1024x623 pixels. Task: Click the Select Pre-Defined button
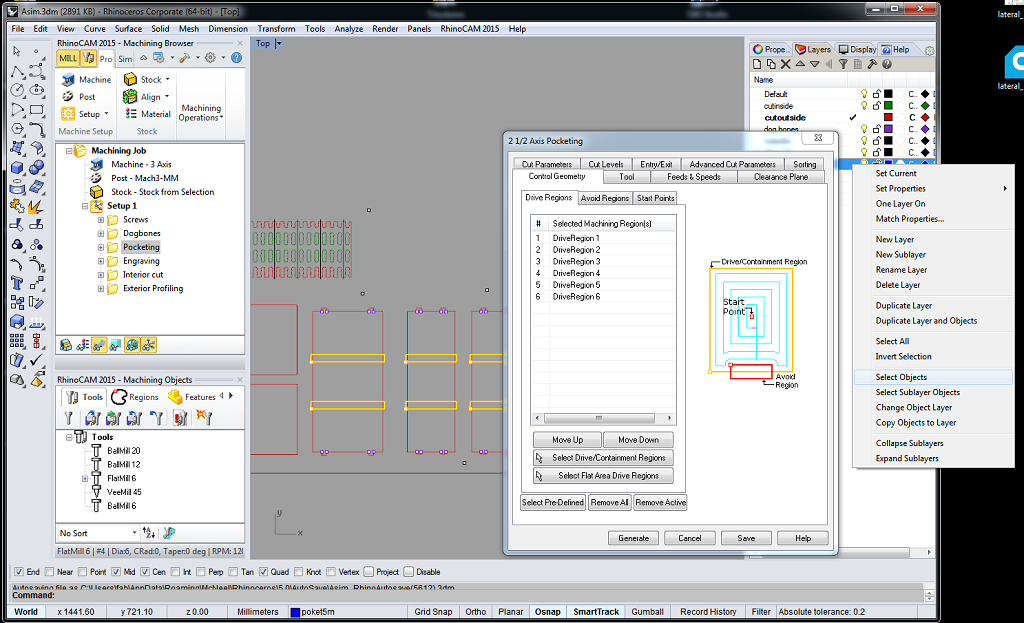tap(552, 503)
